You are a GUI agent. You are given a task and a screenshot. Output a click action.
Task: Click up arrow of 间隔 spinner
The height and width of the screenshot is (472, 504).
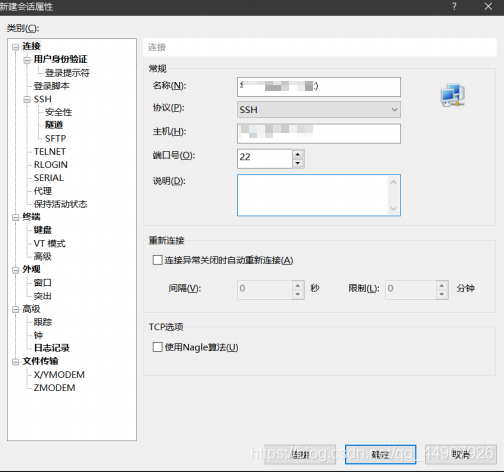298,285
